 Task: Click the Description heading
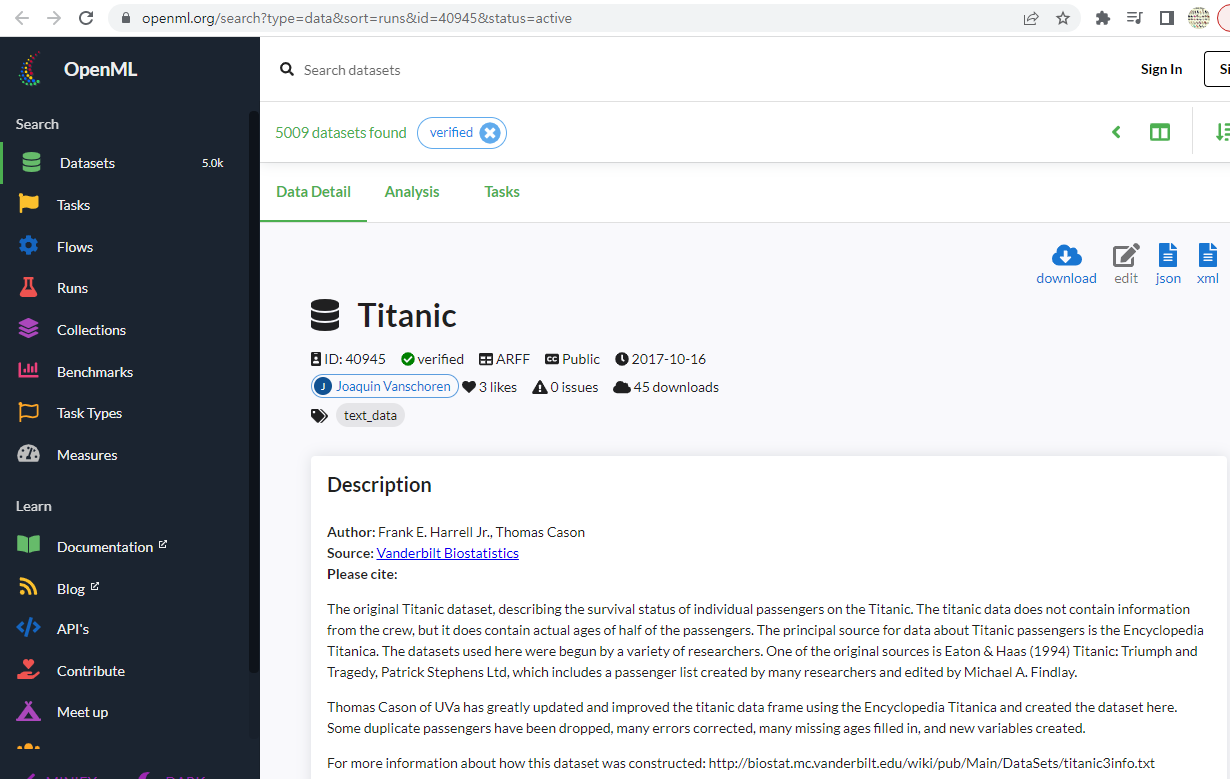379,485
